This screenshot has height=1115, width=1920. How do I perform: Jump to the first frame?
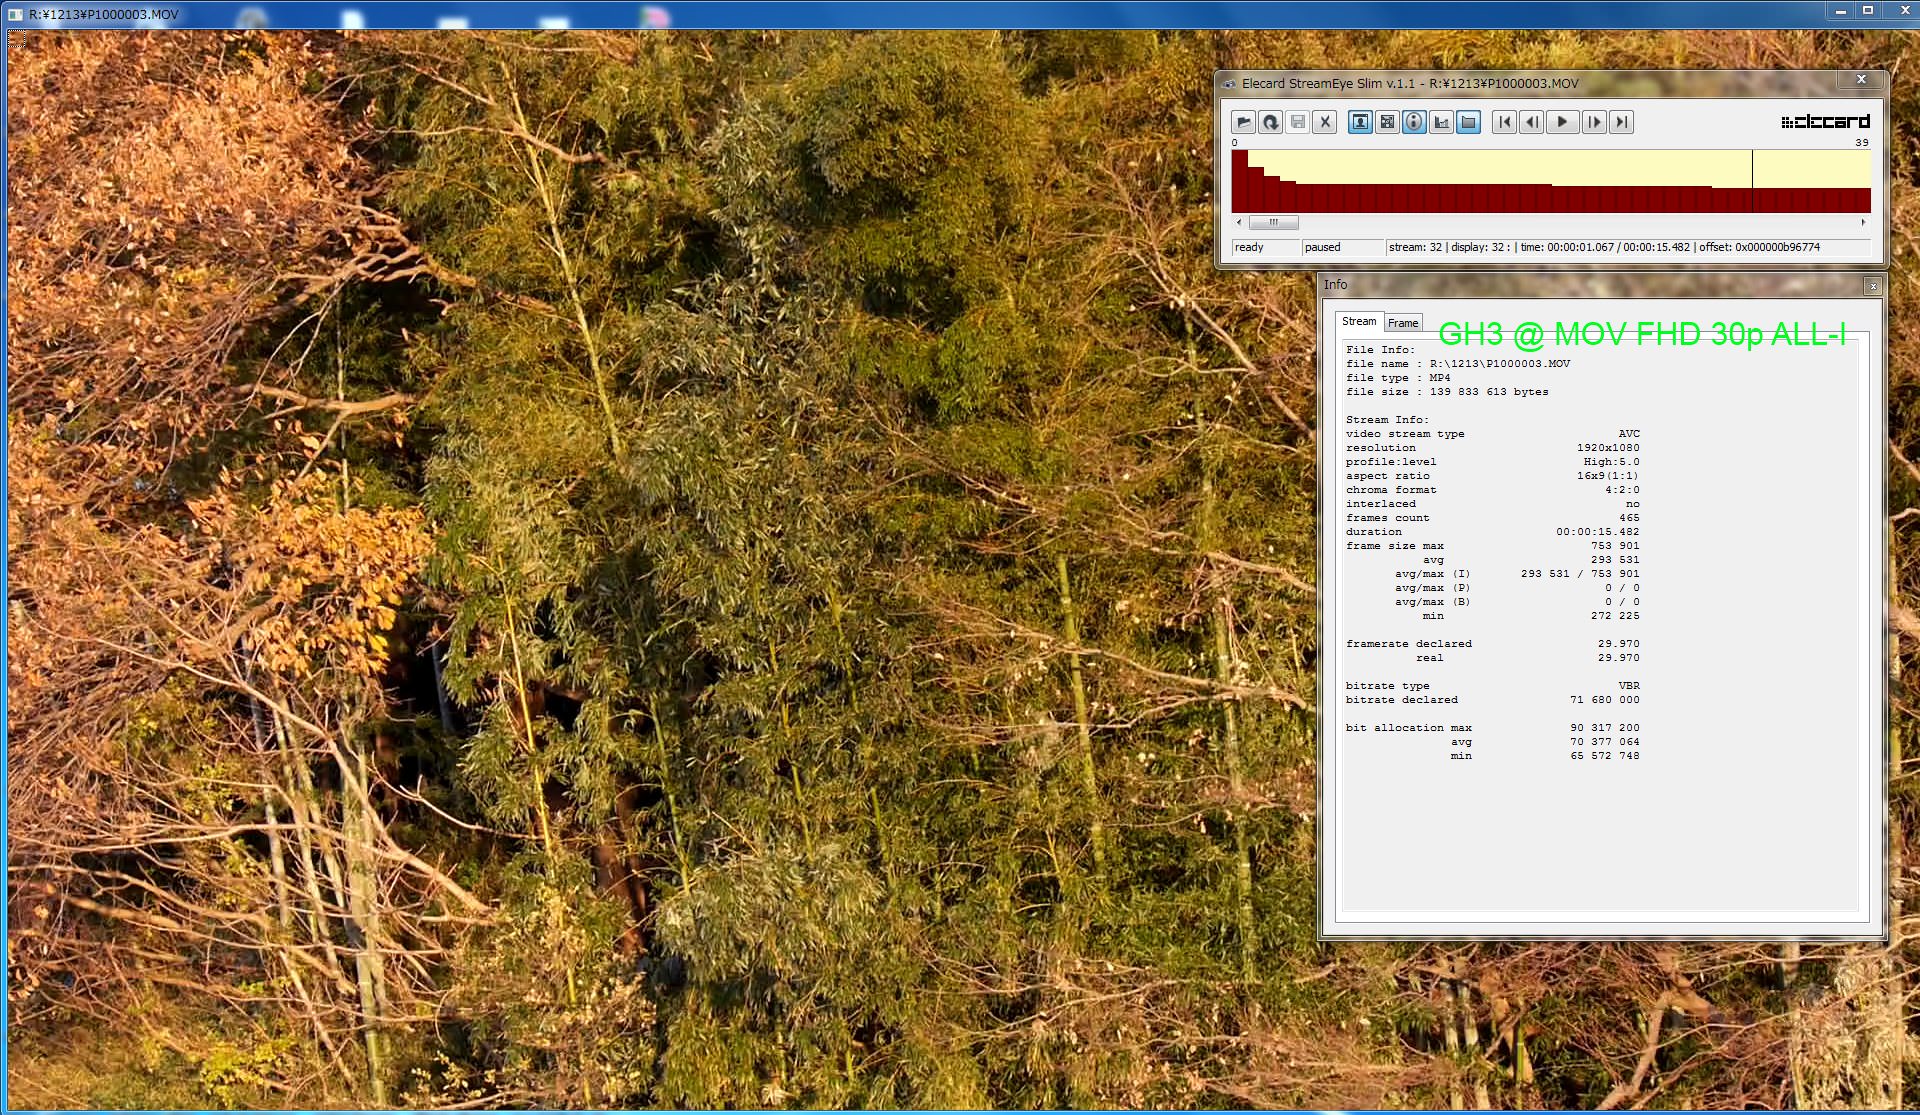1504,122
